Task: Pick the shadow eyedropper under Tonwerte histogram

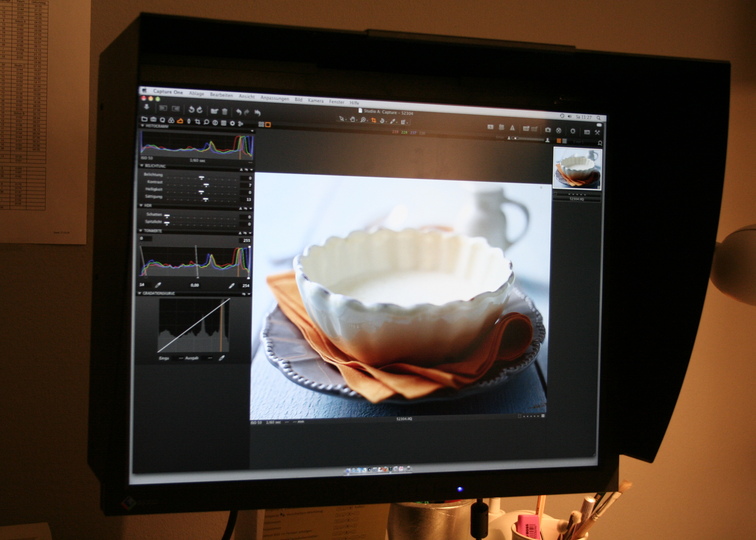Action: click(x=158, y=285)
